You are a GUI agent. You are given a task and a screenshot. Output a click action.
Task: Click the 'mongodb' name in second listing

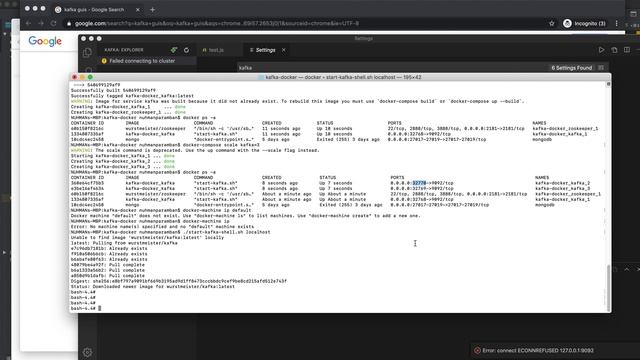544,205
